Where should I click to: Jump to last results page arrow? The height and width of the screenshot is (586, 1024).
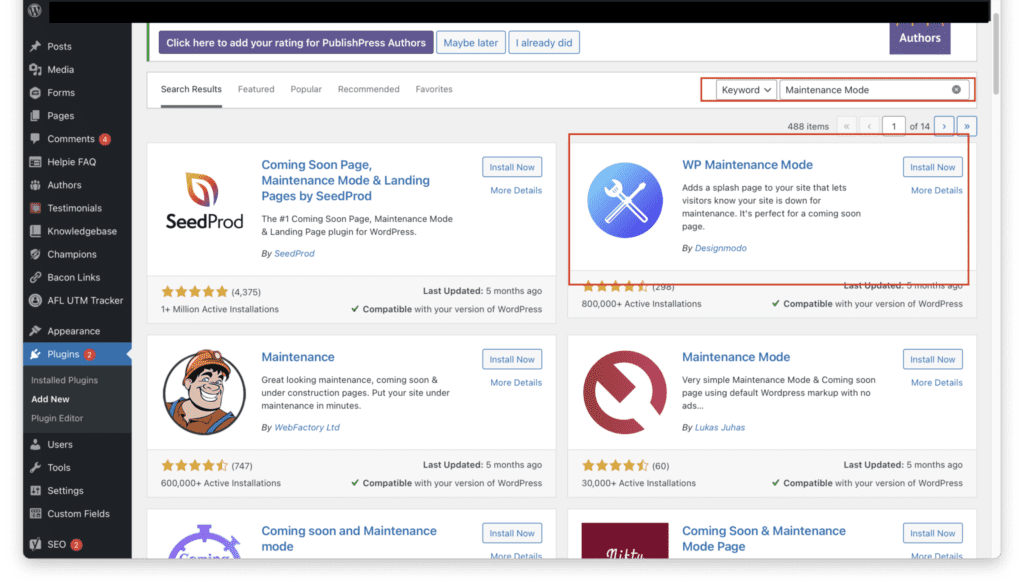click(966, 126)
